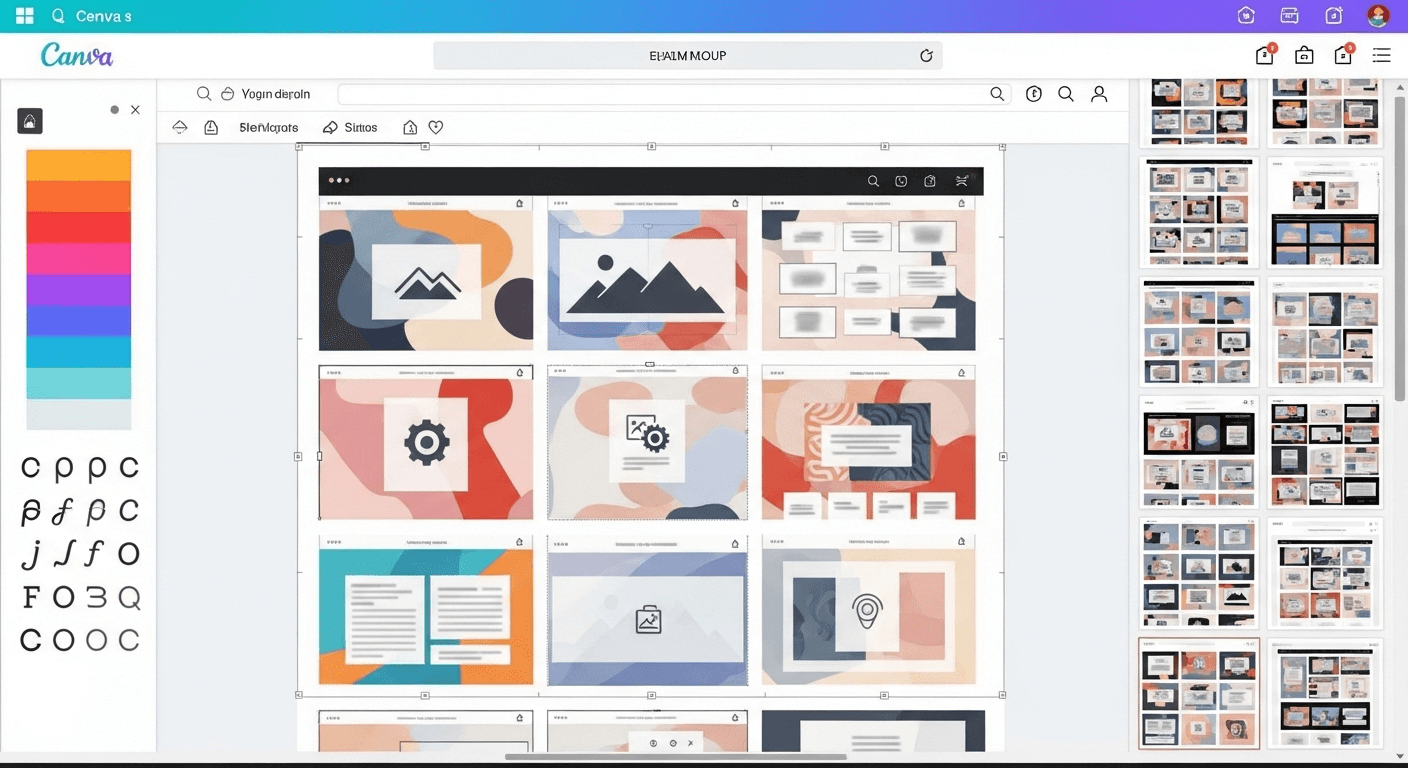Click the refresh icon in the title field

[926, 56]
